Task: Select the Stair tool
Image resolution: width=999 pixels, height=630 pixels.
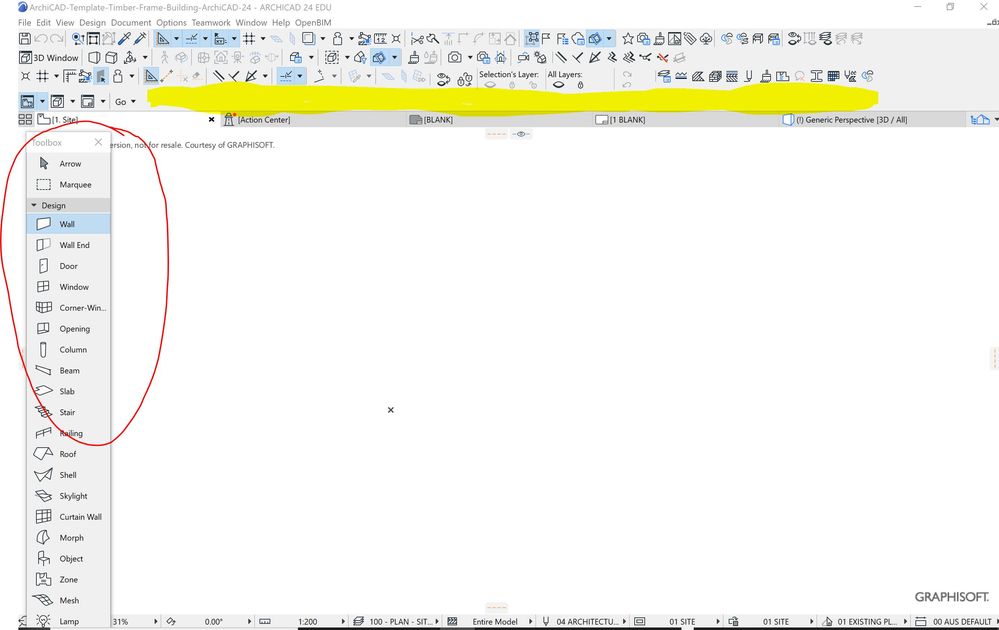Action: click(67, 412)
